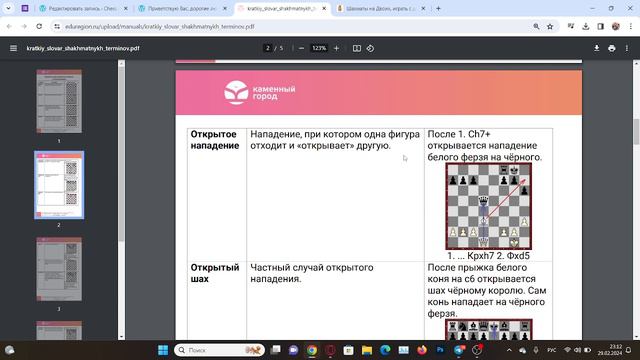The image size is (640, 360).
Task: Download the PDF from viewer toolbar
Action: click(596, 48)
